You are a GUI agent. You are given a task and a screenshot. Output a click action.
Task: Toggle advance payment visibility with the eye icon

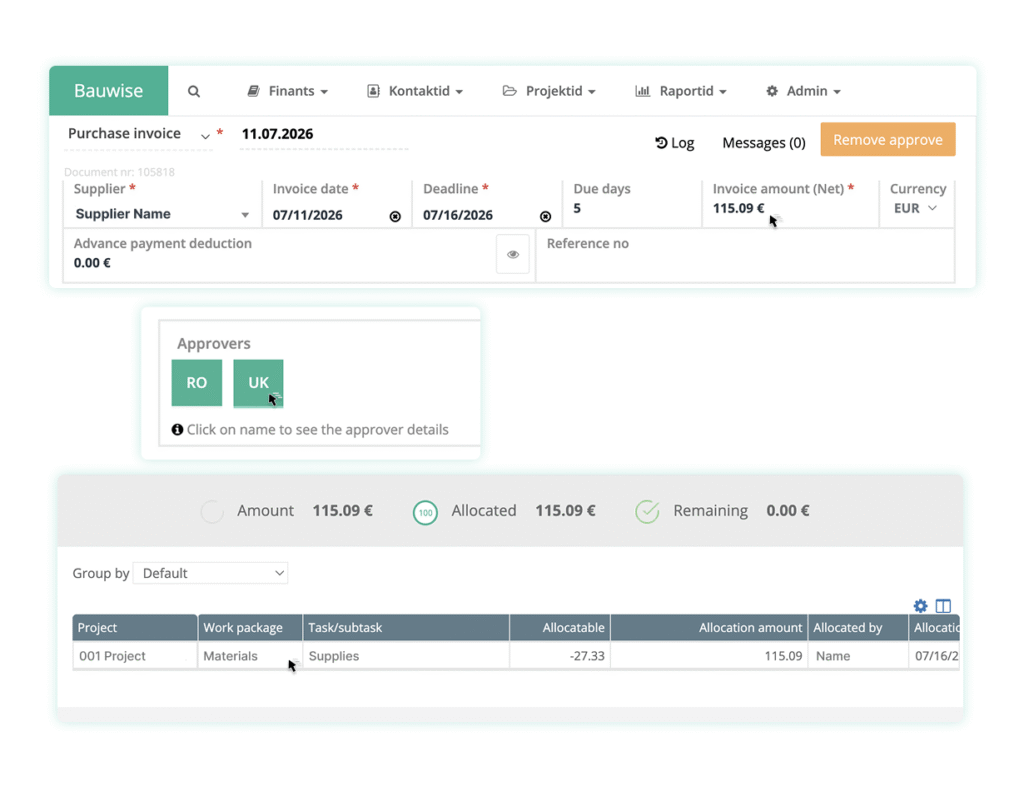512,254
